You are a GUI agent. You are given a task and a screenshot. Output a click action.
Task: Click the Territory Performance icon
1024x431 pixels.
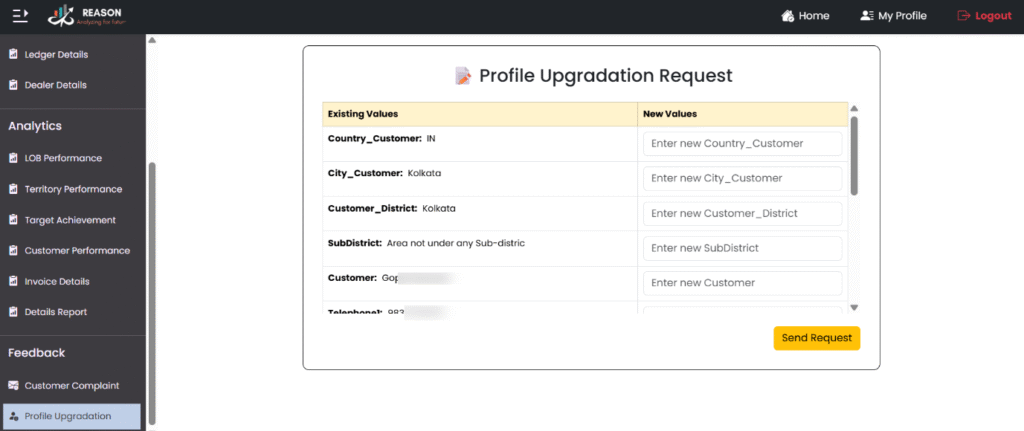[x=14, y=189]
